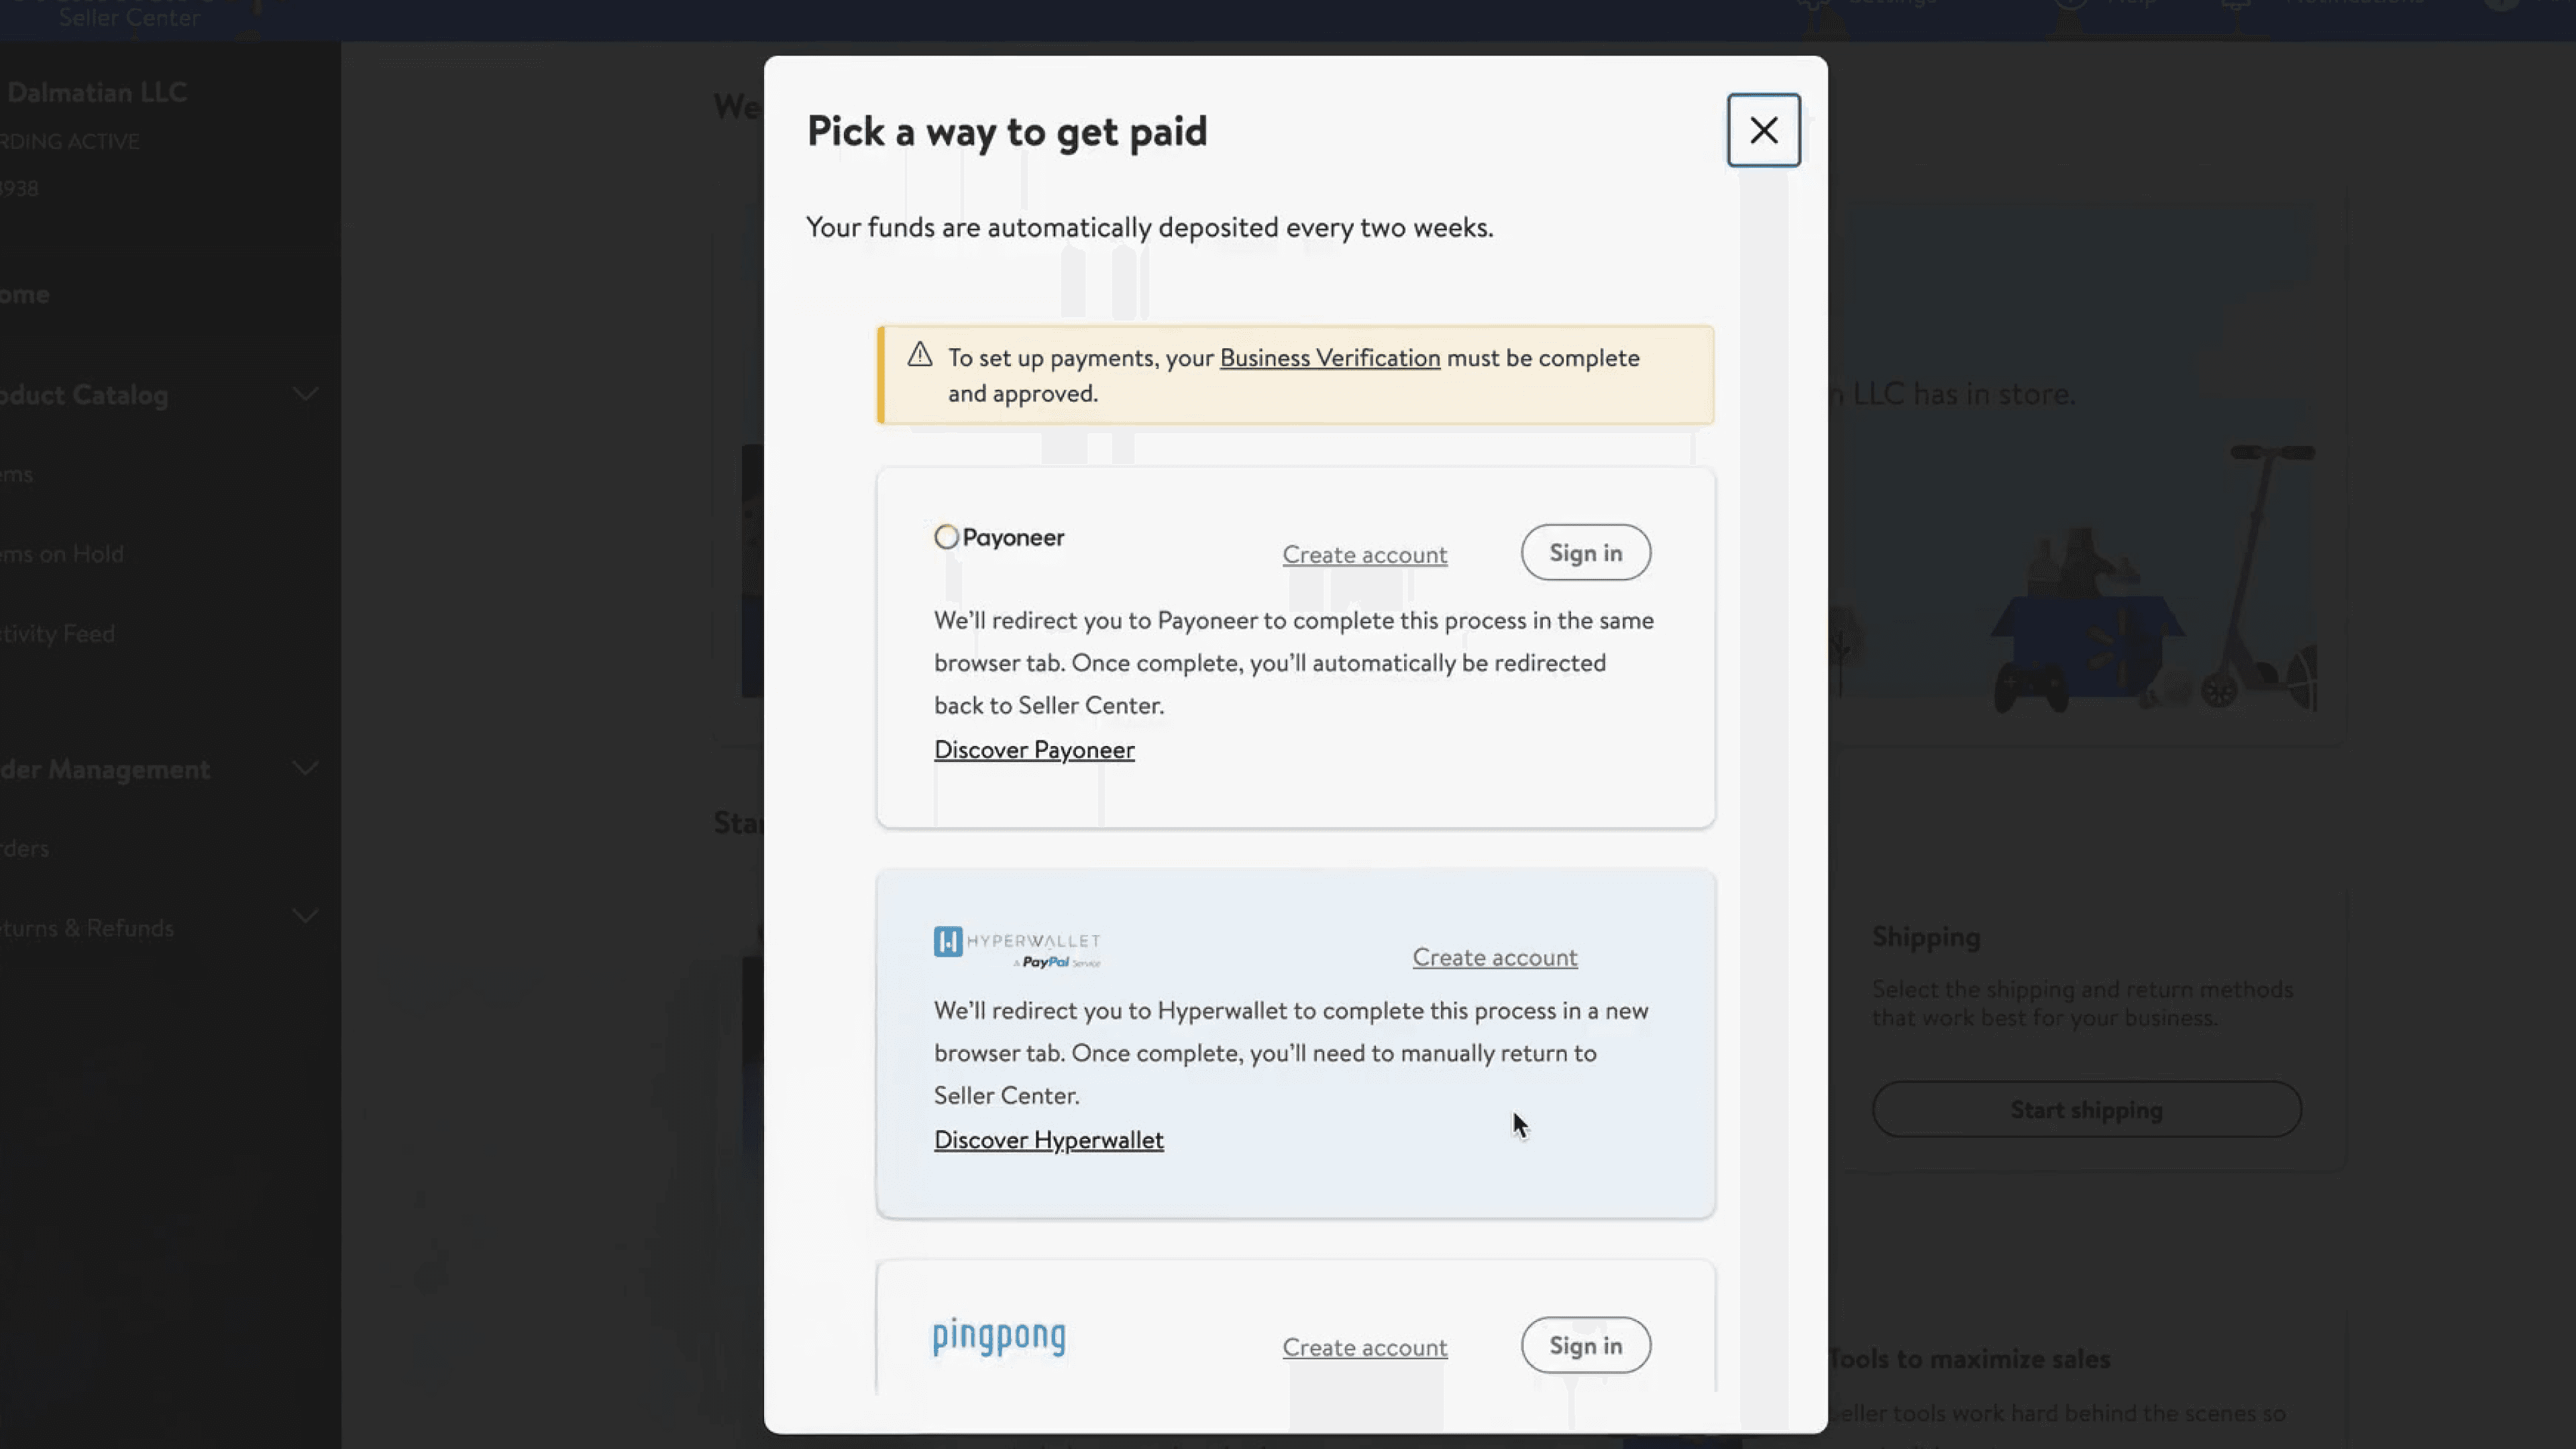
Task: Create a Hyperwallet account
Action: pyautogui.click(x=1494, y=957)
